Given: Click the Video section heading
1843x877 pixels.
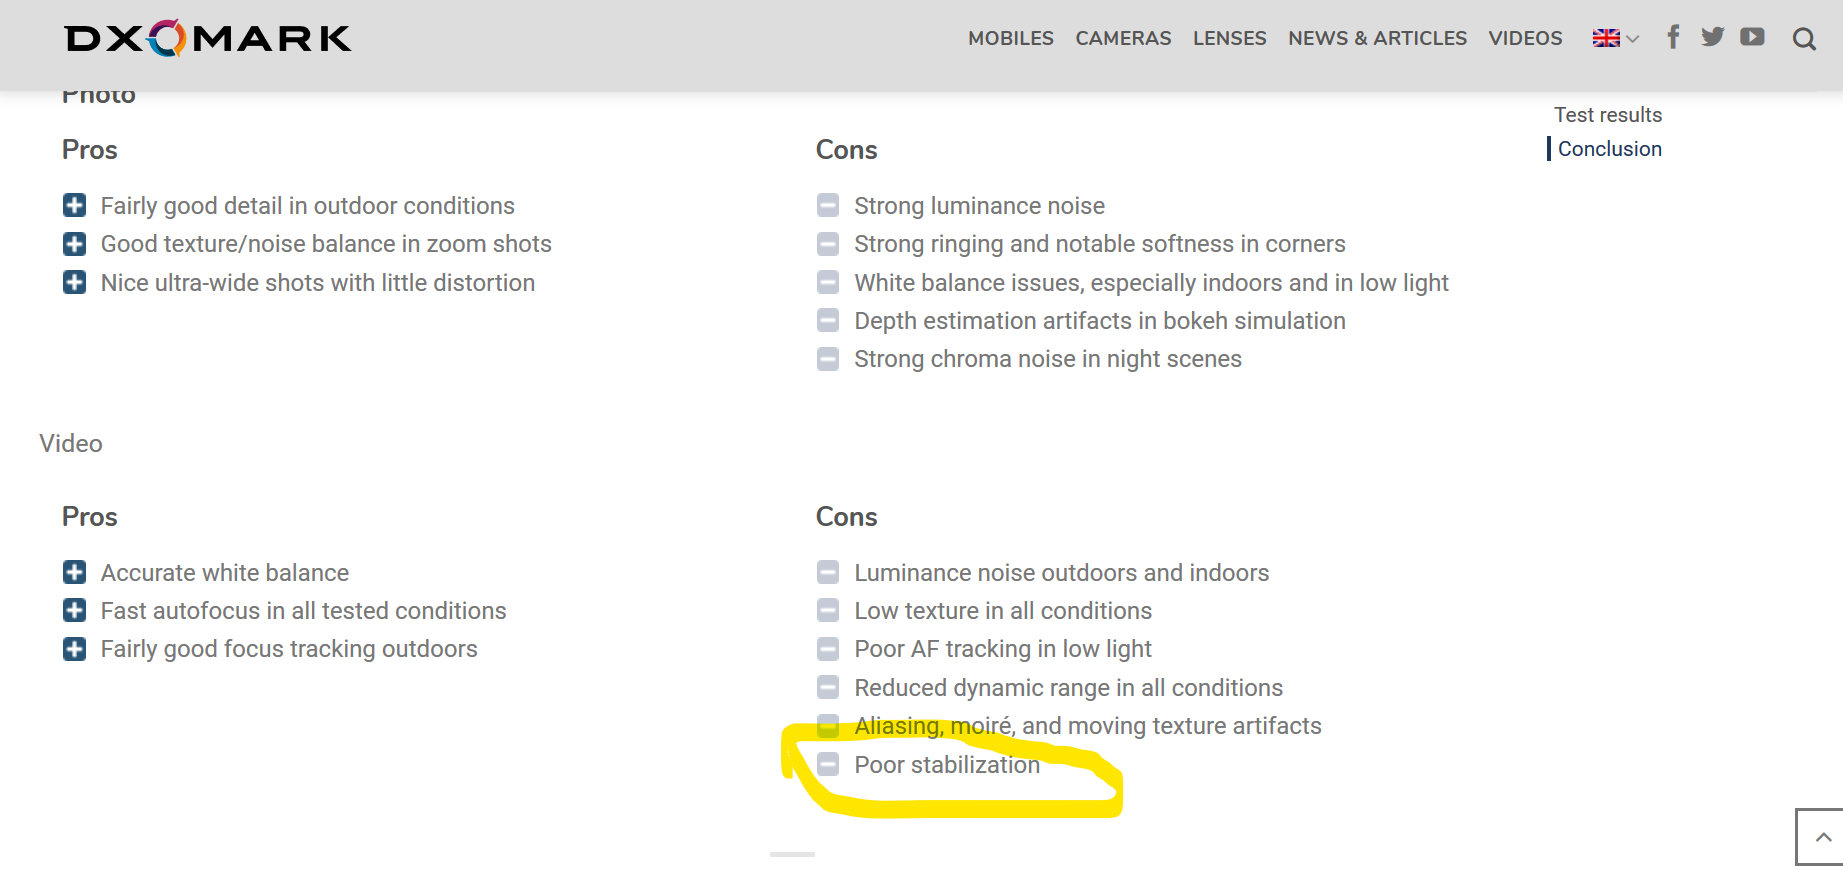Looking at the screenshot, I should click(71, 444).
